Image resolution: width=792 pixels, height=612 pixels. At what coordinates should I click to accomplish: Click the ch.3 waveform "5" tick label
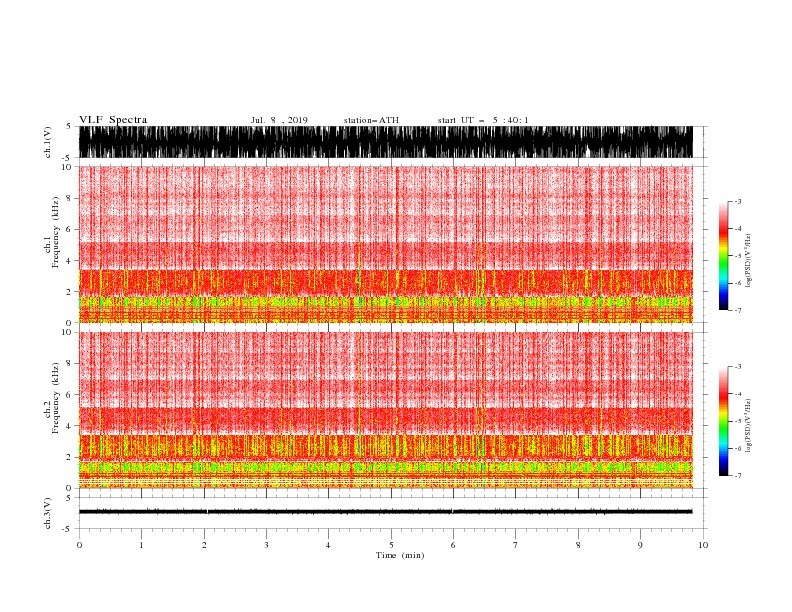[70, 498]
